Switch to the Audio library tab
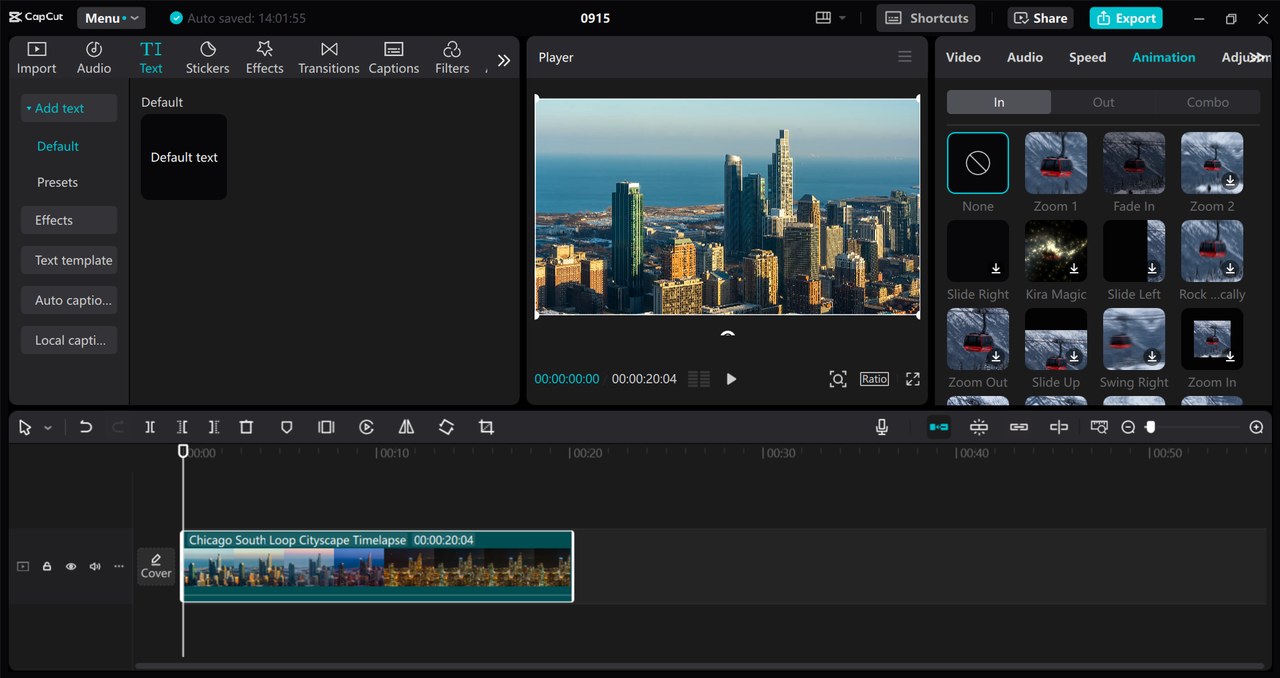The image size is (1280, 678). tap(94, 58)
